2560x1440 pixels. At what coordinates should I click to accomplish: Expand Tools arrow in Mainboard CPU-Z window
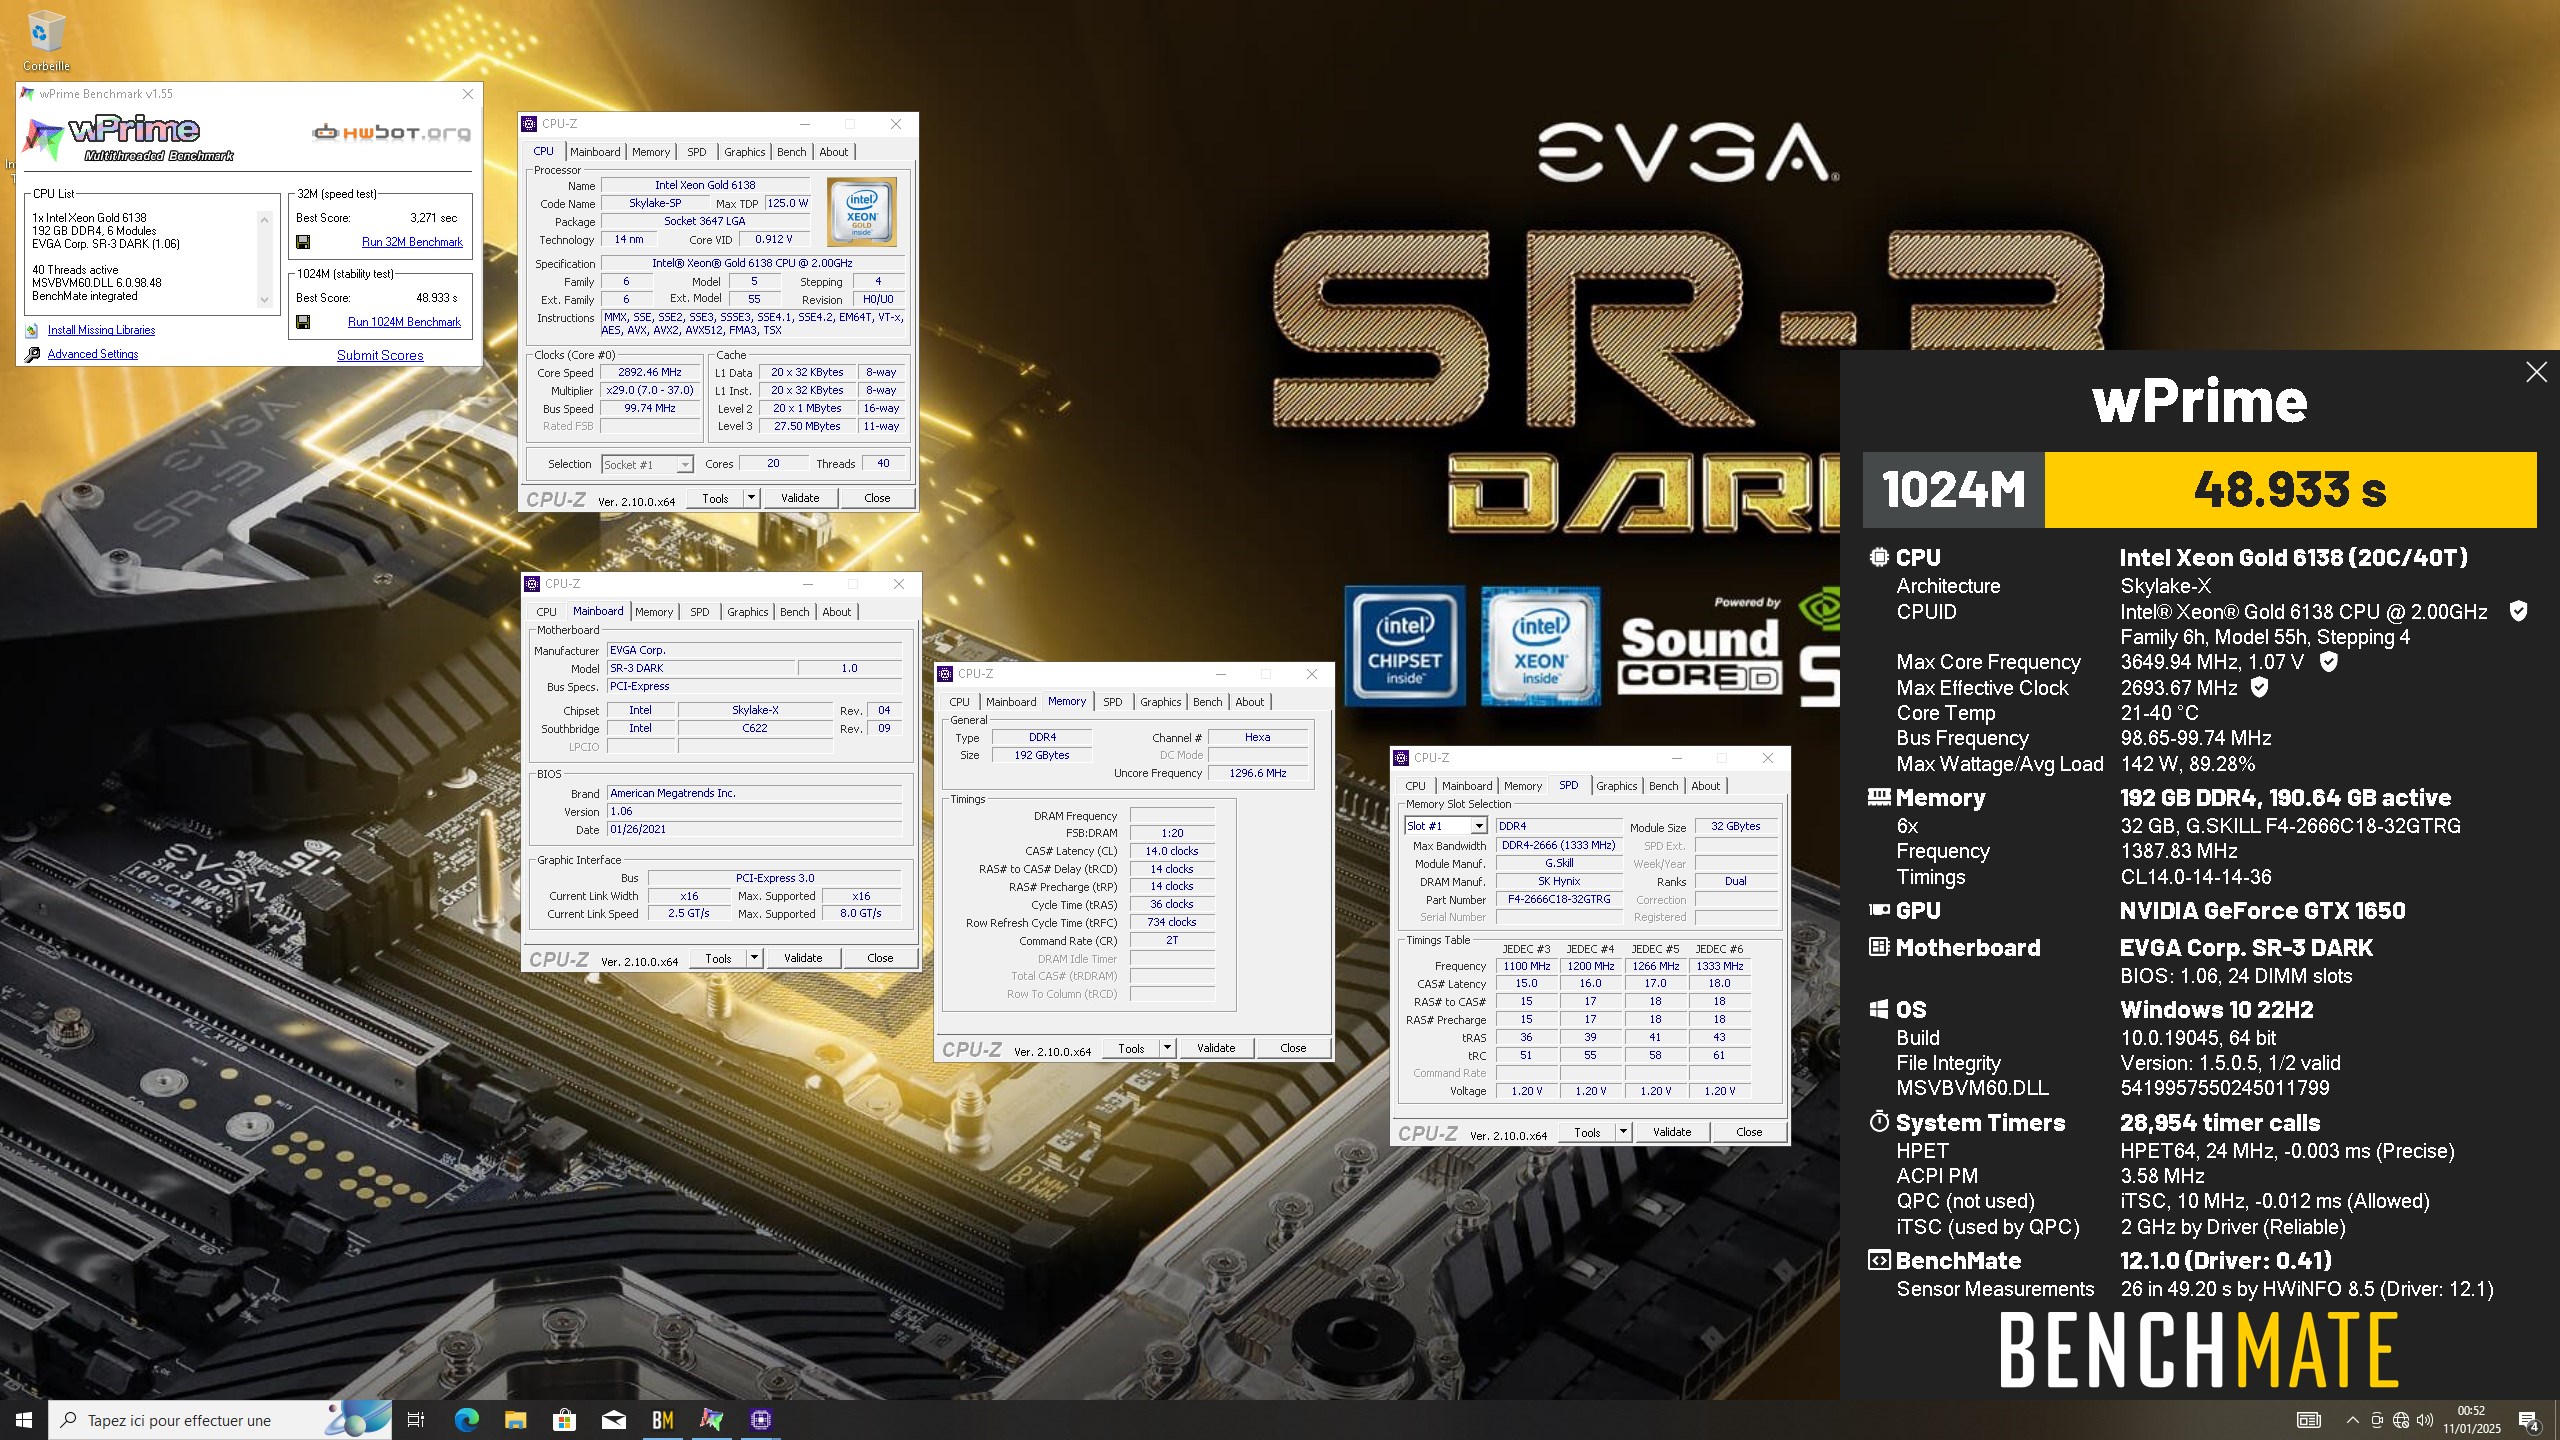click(754, 958)
